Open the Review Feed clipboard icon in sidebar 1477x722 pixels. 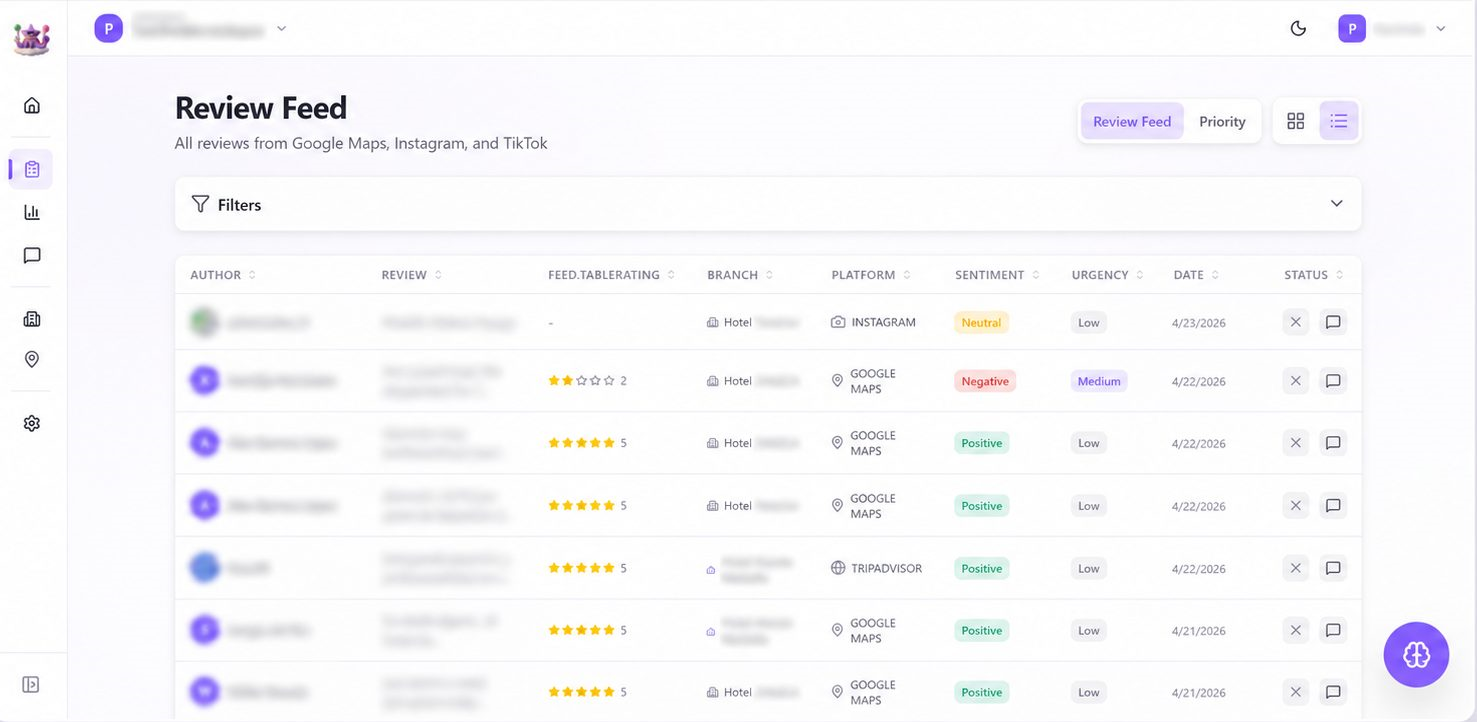32,169
